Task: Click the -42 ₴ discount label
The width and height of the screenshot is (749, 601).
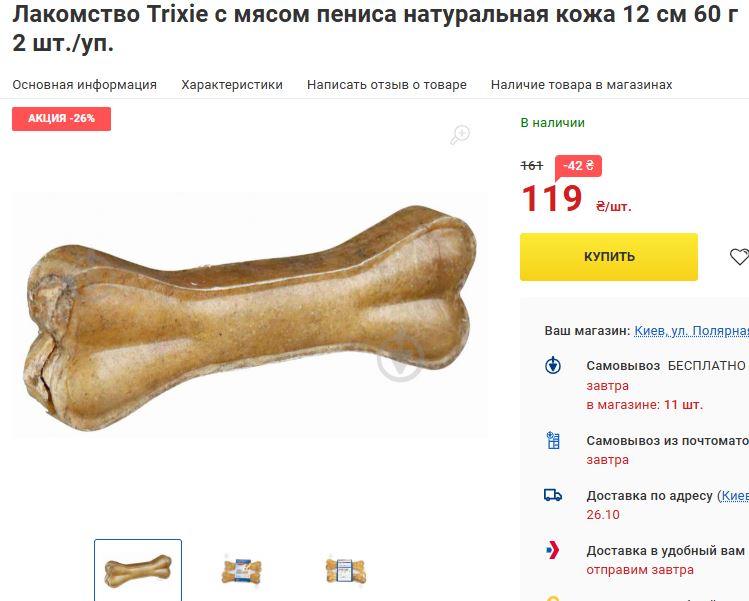Action: point(578,166)
